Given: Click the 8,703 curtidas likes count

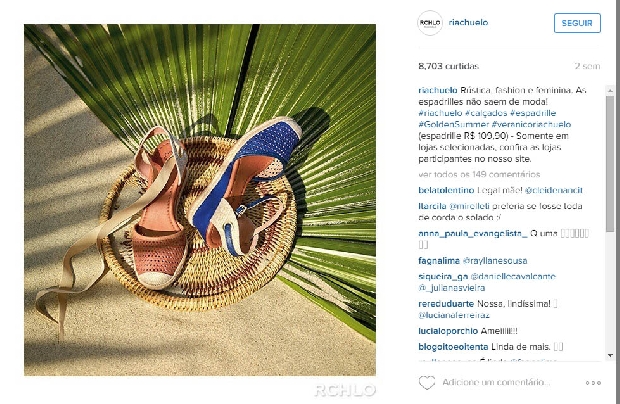Looking at the screenshot, I should 448,66.
